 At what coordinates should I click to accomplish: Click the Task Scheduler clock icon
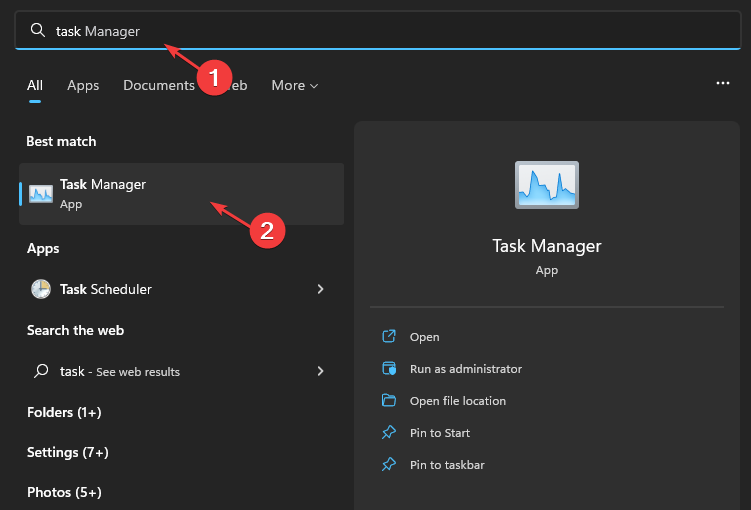41,289
